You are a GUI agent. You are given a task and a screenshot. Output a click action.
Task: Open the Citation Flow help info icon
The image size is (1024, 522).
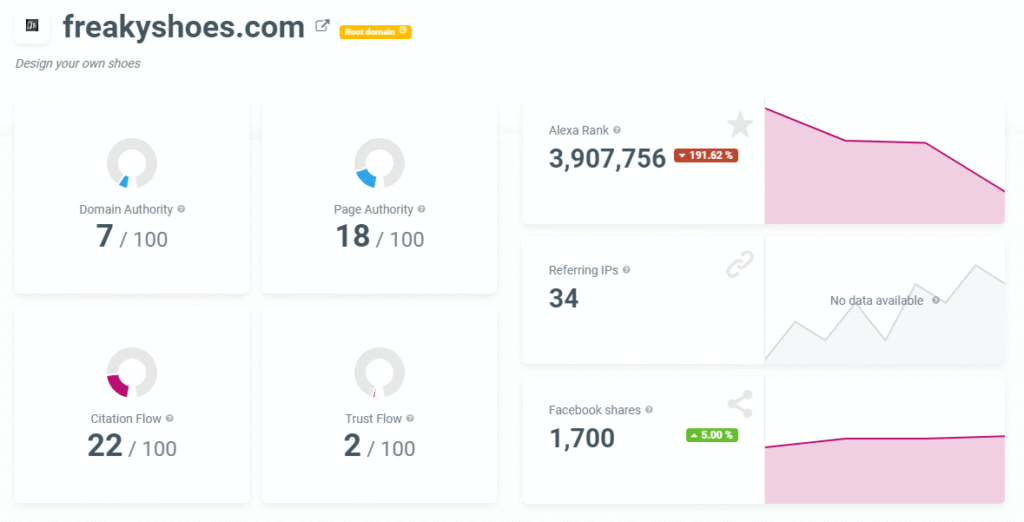(170, 419)
